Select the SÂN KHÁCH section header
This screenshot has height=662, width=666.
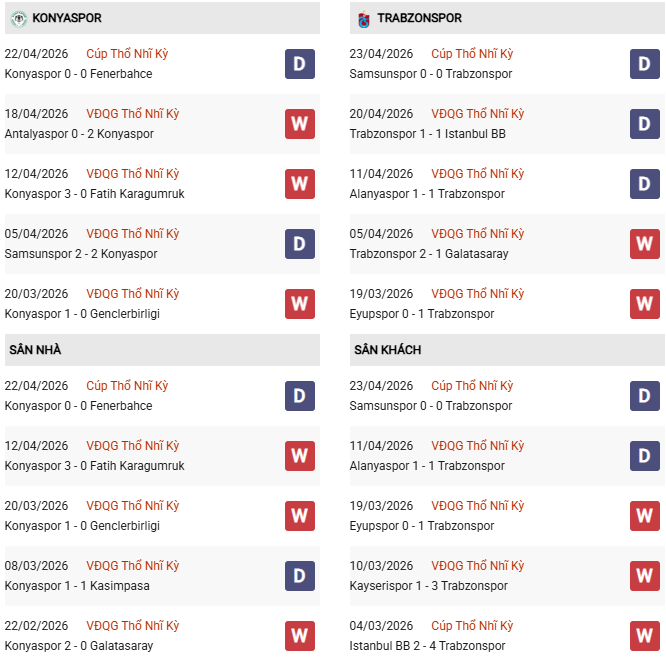(387, 350)
